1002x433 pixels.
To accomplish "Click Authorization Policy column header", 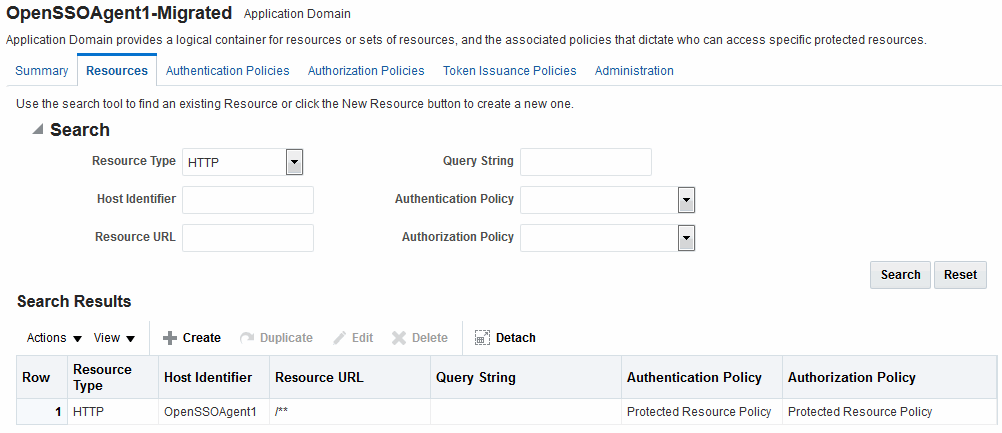I will 890,377.
